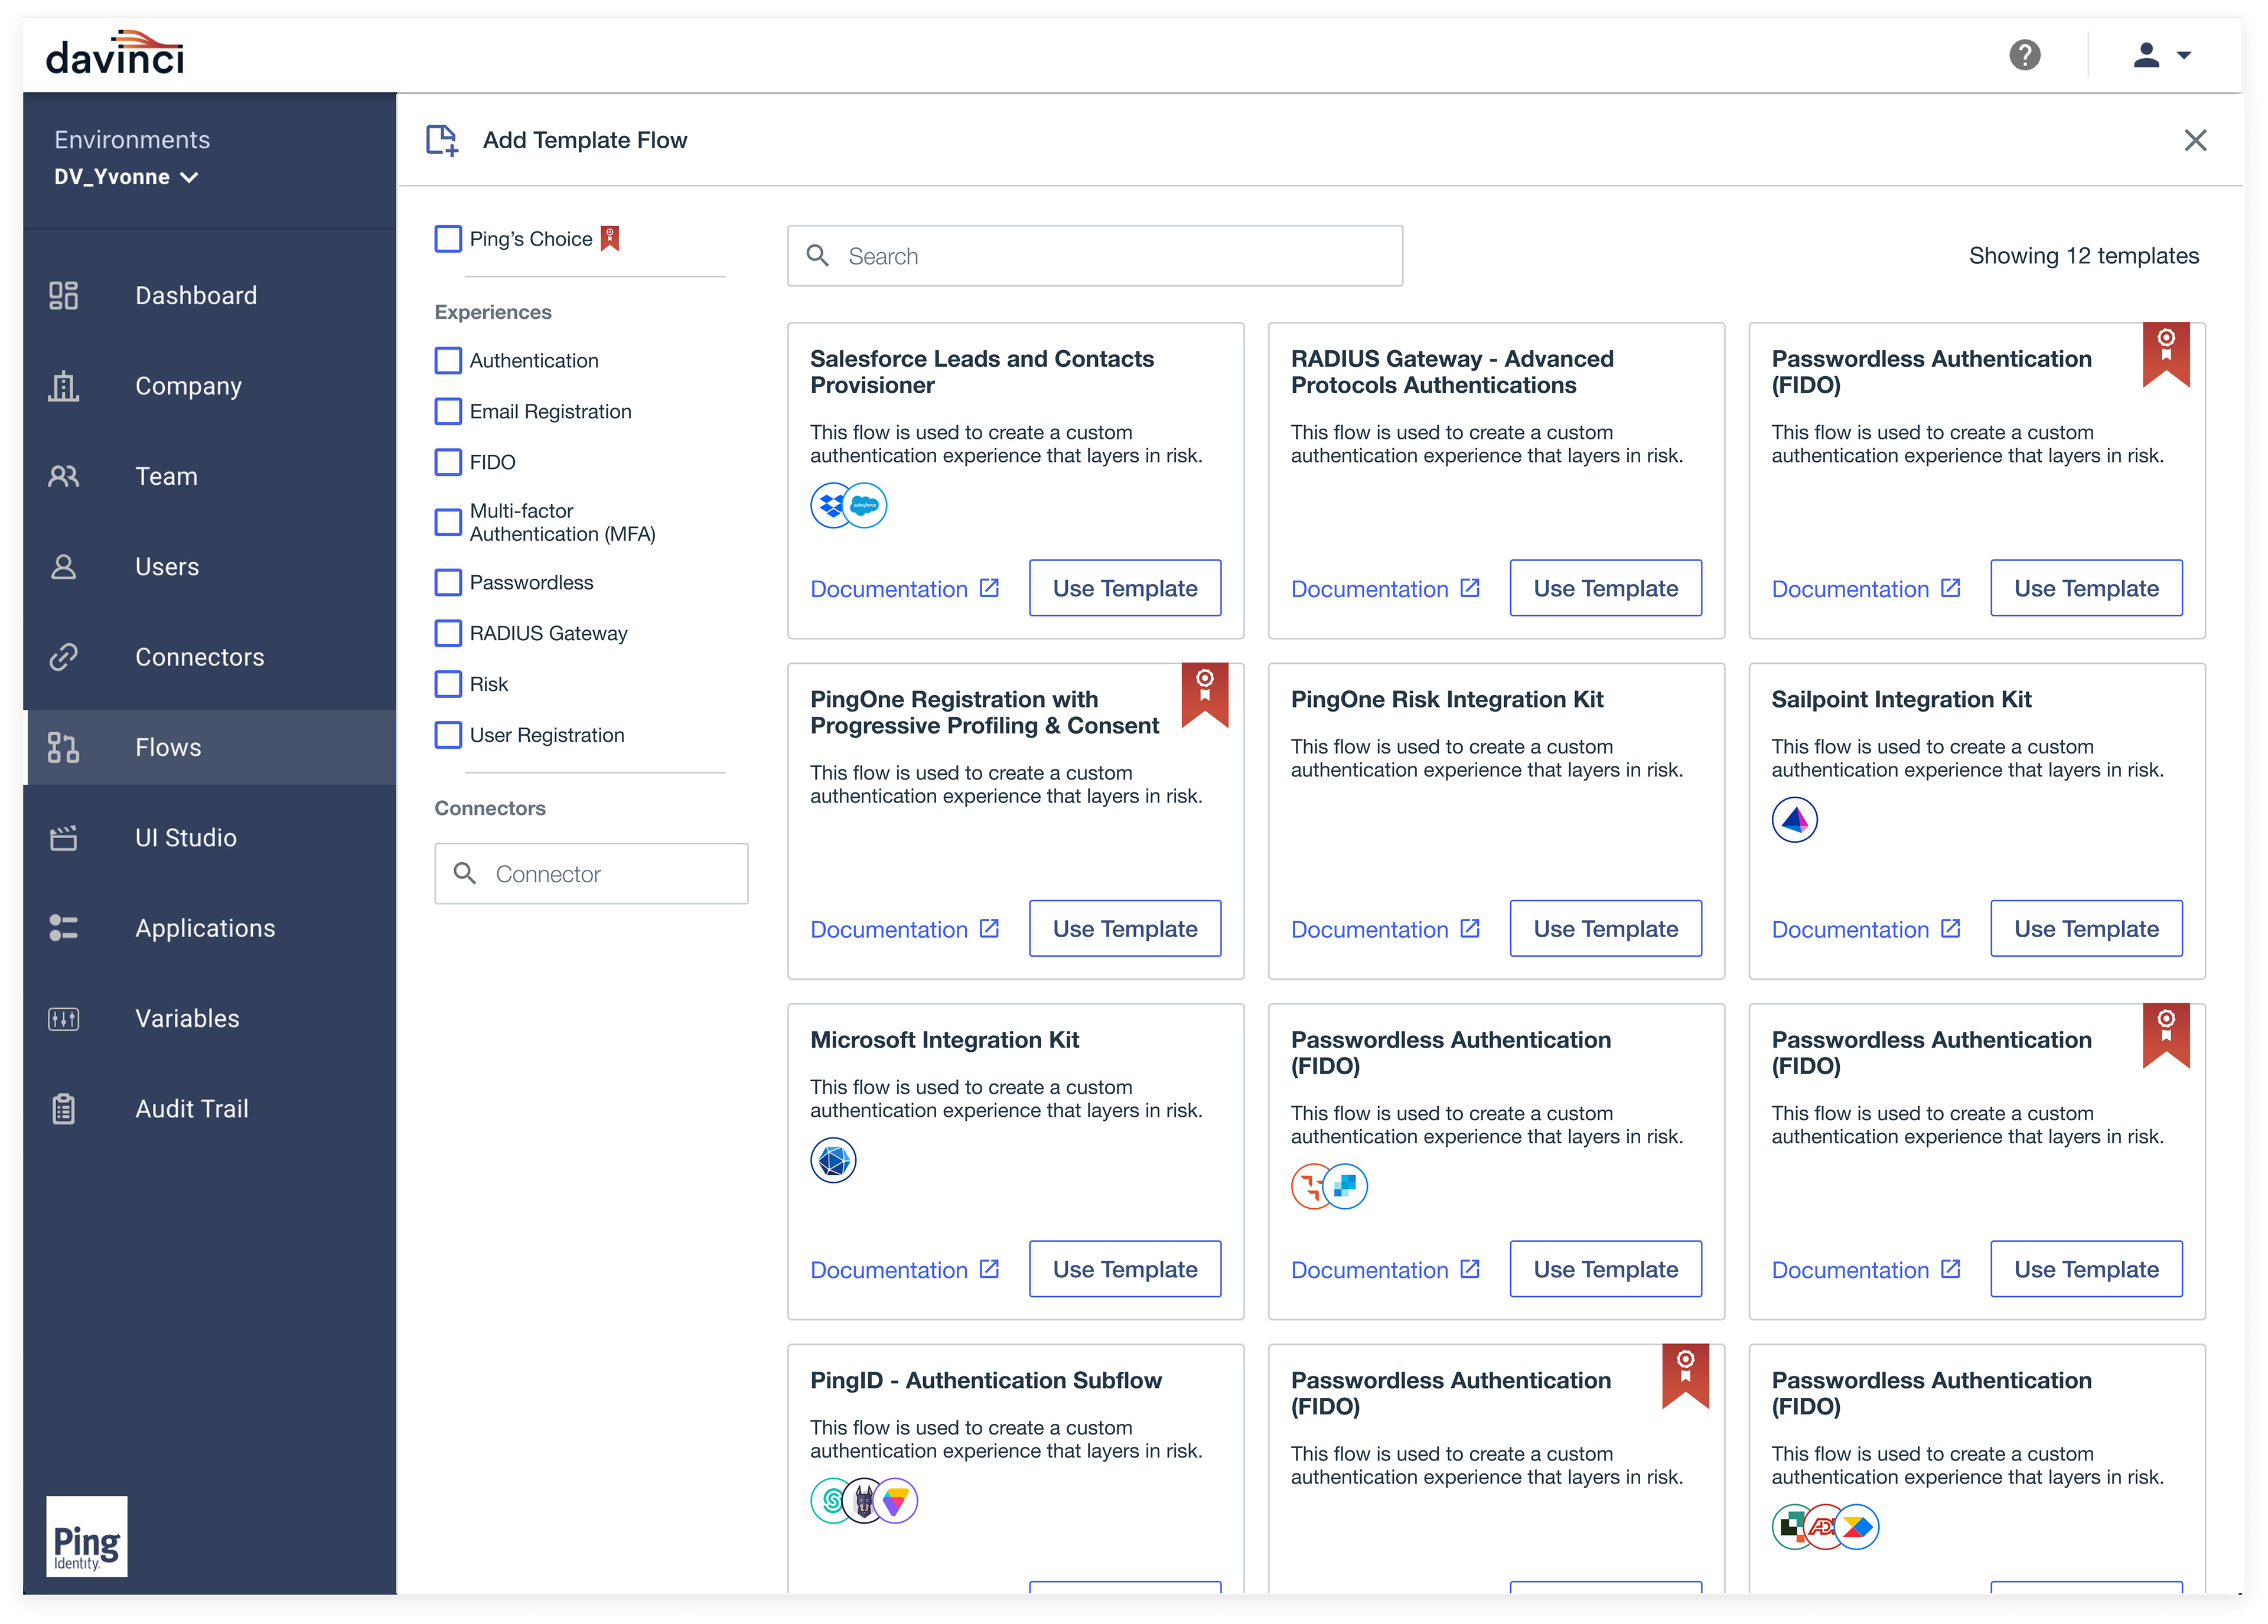This screenshot has width=2268, height=1624.
Task: Check the FIDO filter
Action: (448, 463)
